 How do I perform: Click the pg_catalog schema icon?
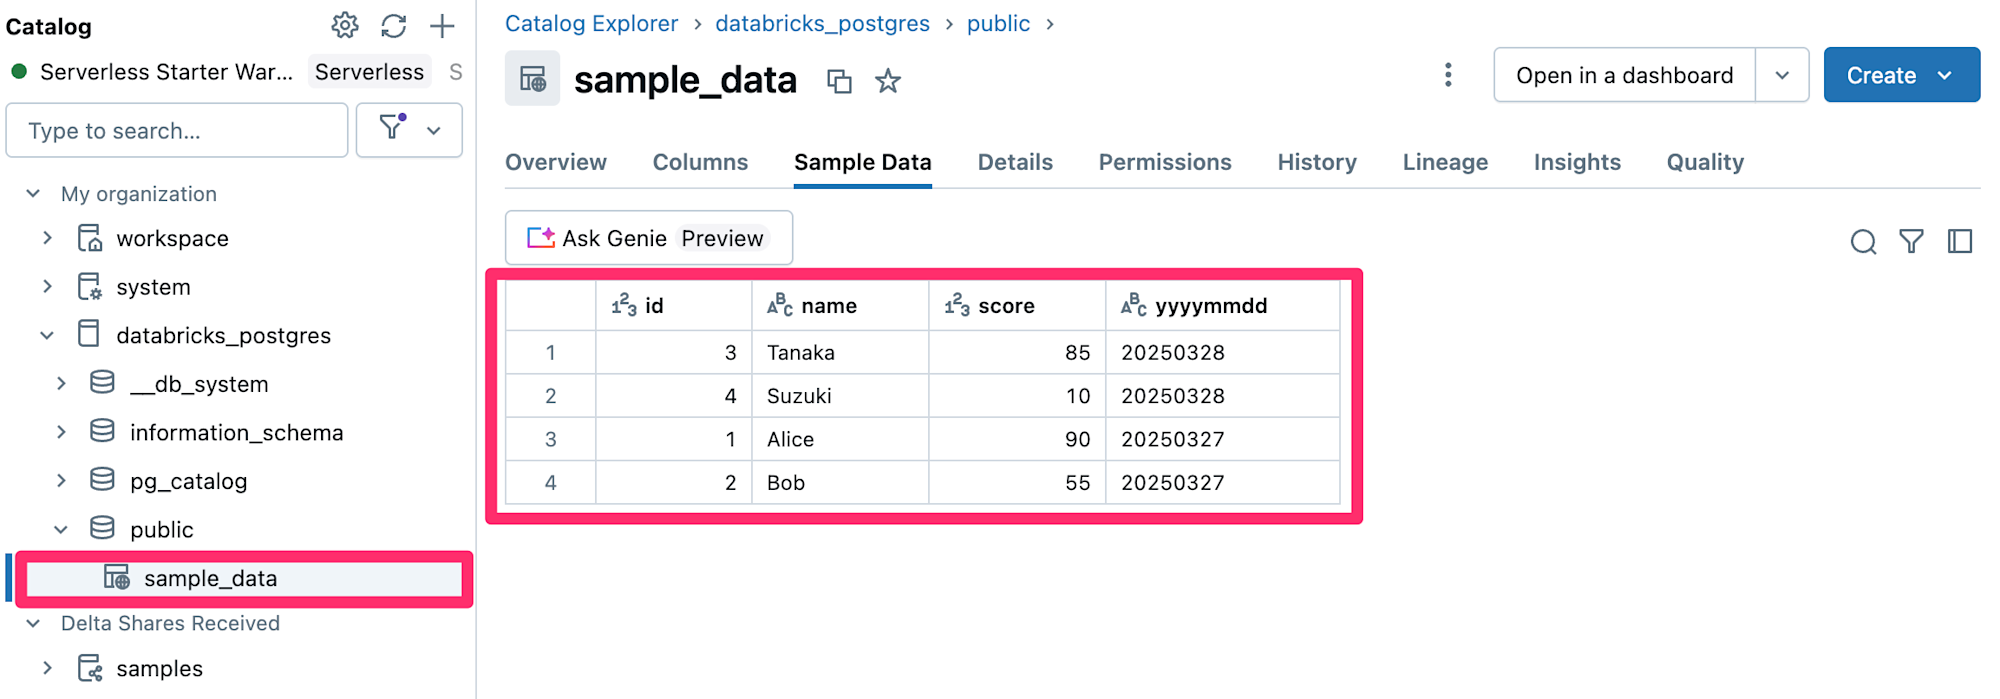point(102,480)
